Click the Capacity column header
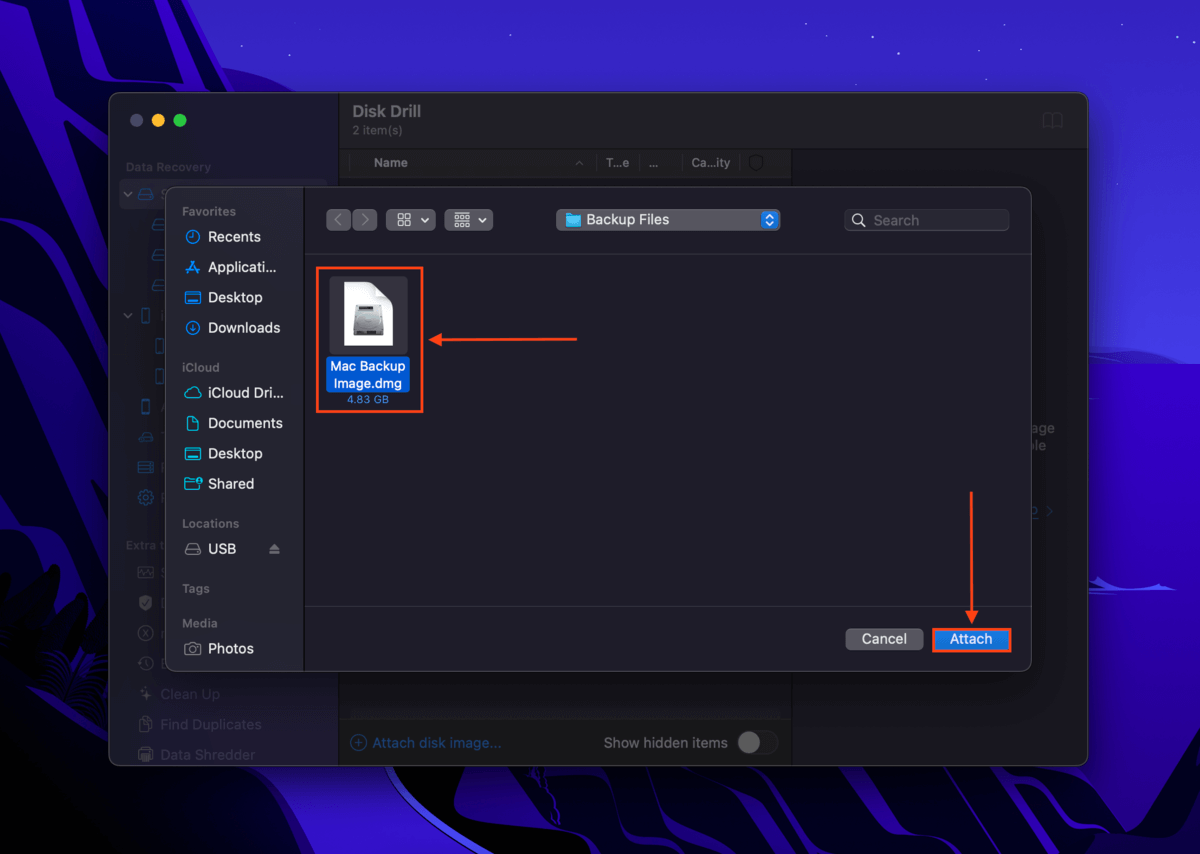 (711, 163)
